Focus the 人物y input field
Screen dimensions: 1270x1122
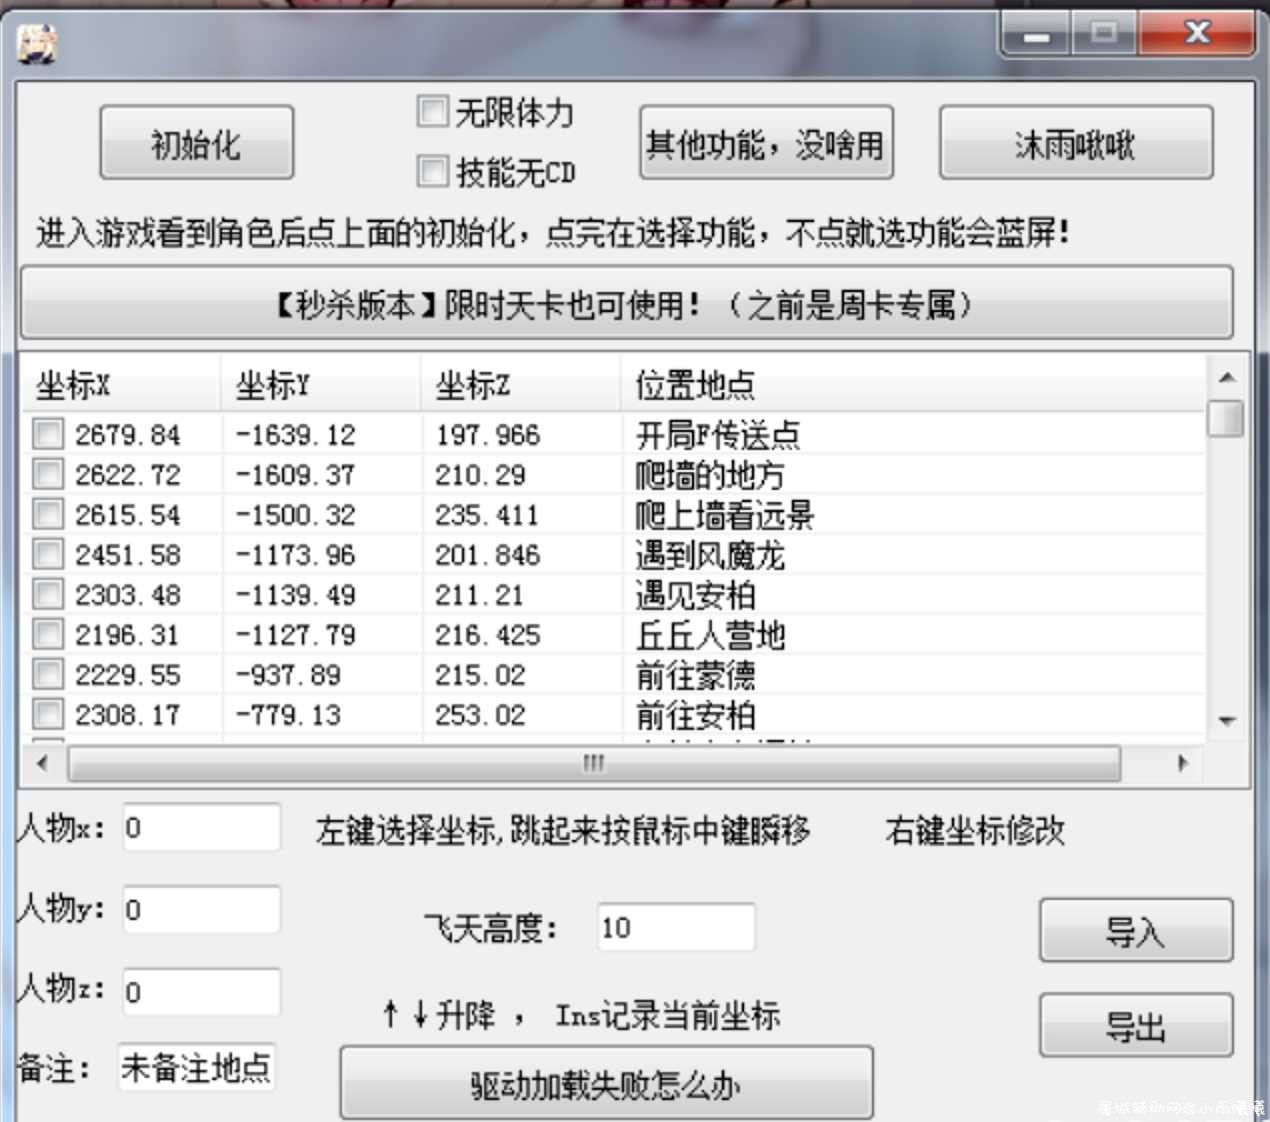coord(201,910)
